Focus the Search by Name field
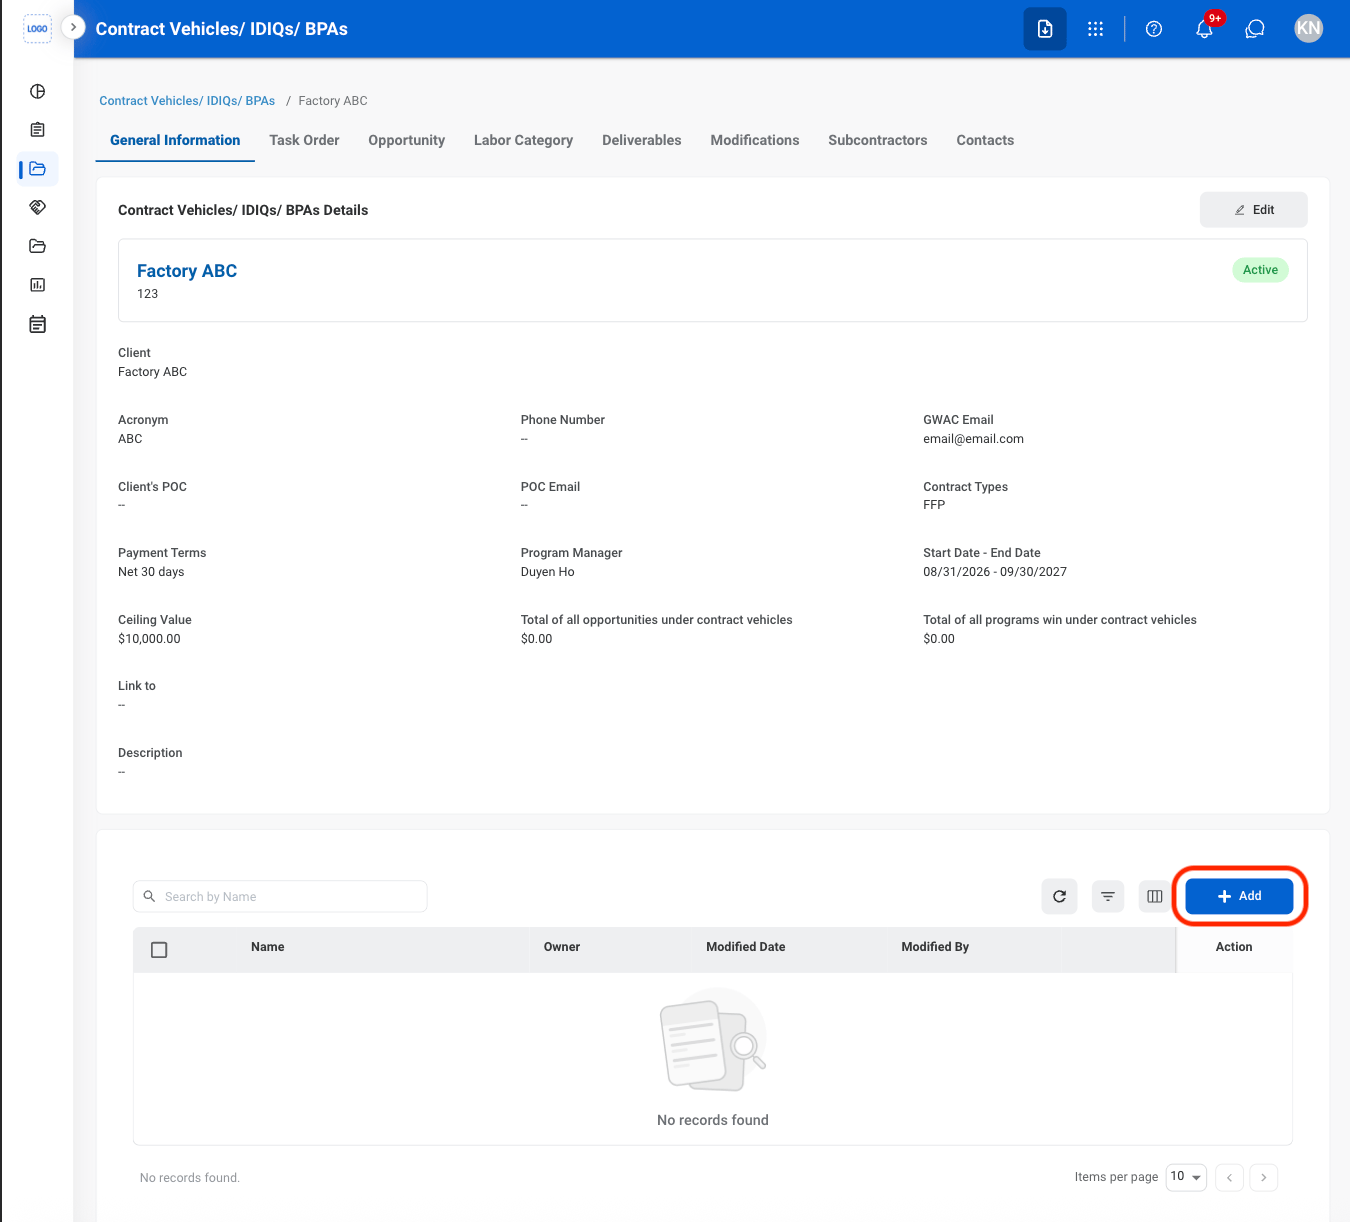This screenshot has width=1350, height=1222. click(x=280, y=896)
